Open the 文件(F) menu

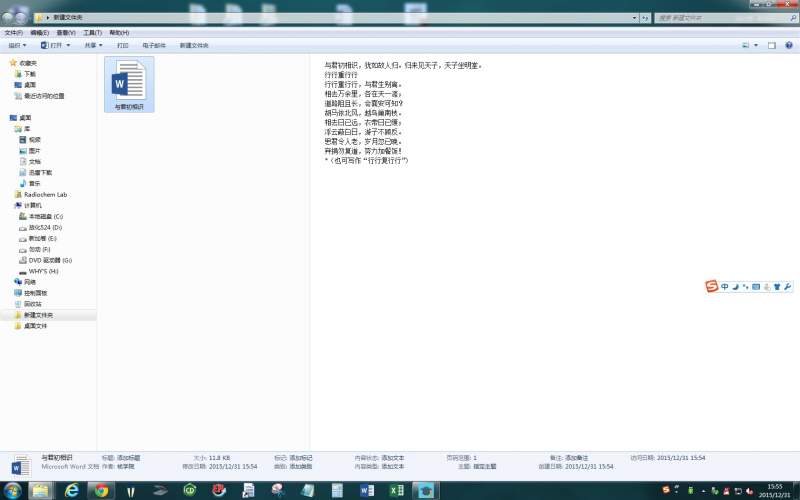click(x=14, y=33)
